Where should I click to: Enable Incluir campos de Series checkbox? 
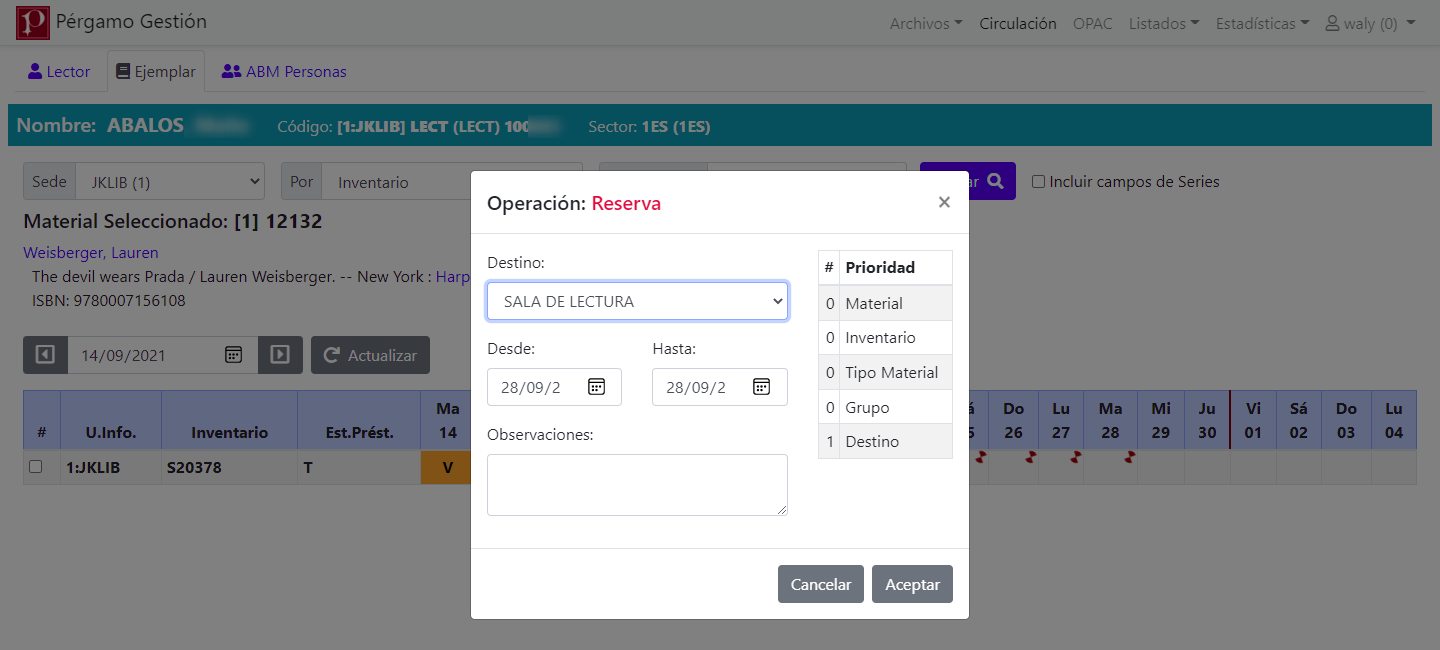(1038, 182)
